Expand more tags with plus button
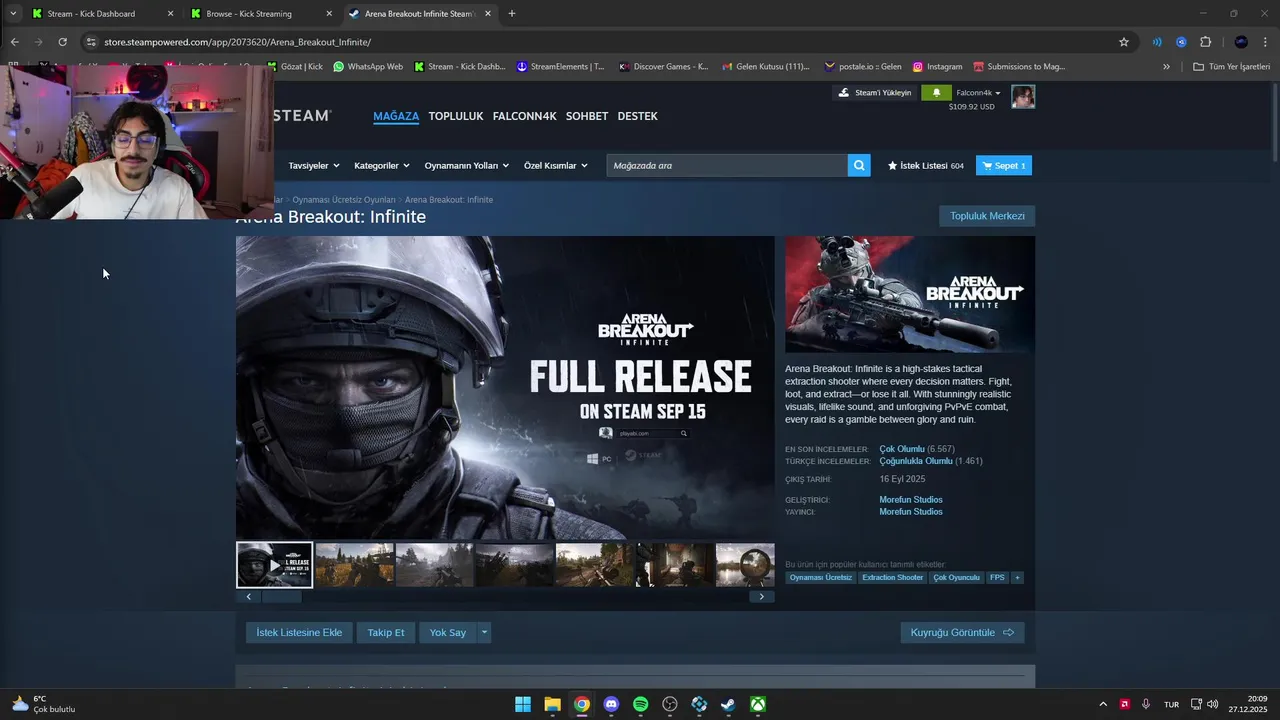 [1017, 577]
